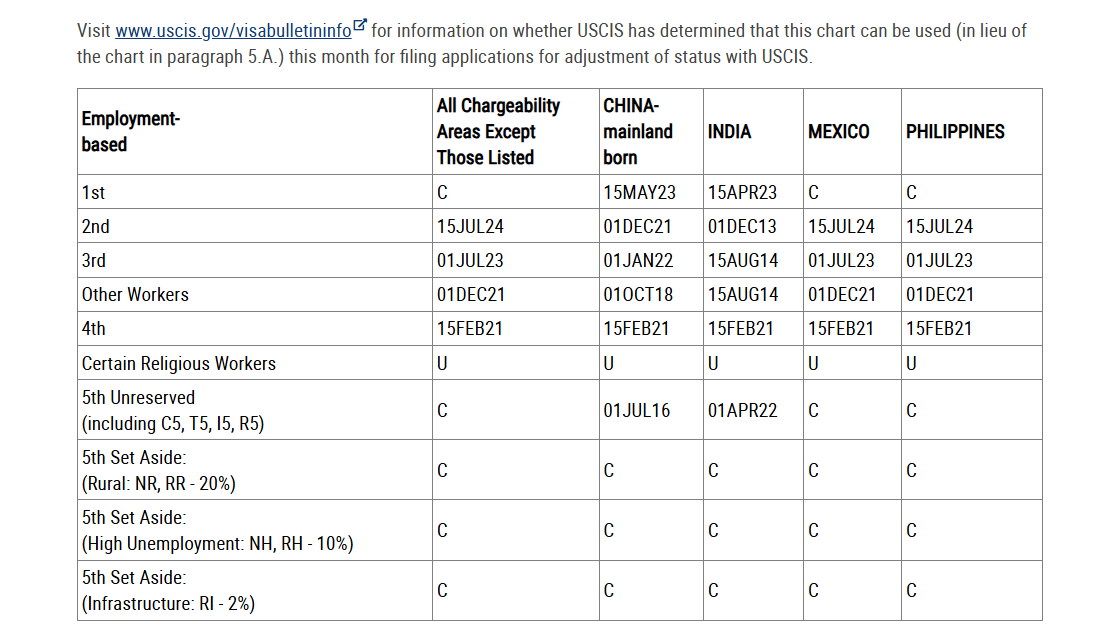Select the PHILIPPINES column header
This screenshot has height=635, width=1115.
click(x=955, y=131)
